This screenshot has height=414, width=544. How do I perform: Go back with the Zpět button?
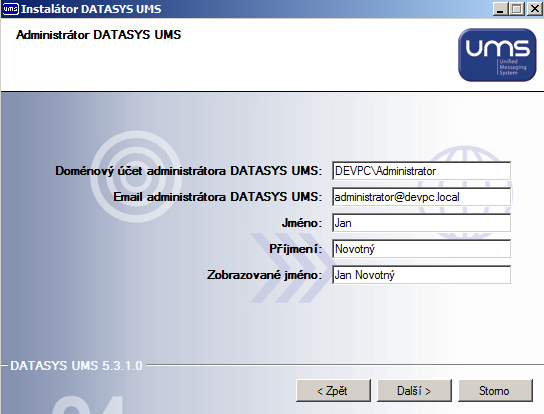pos(333,391)
